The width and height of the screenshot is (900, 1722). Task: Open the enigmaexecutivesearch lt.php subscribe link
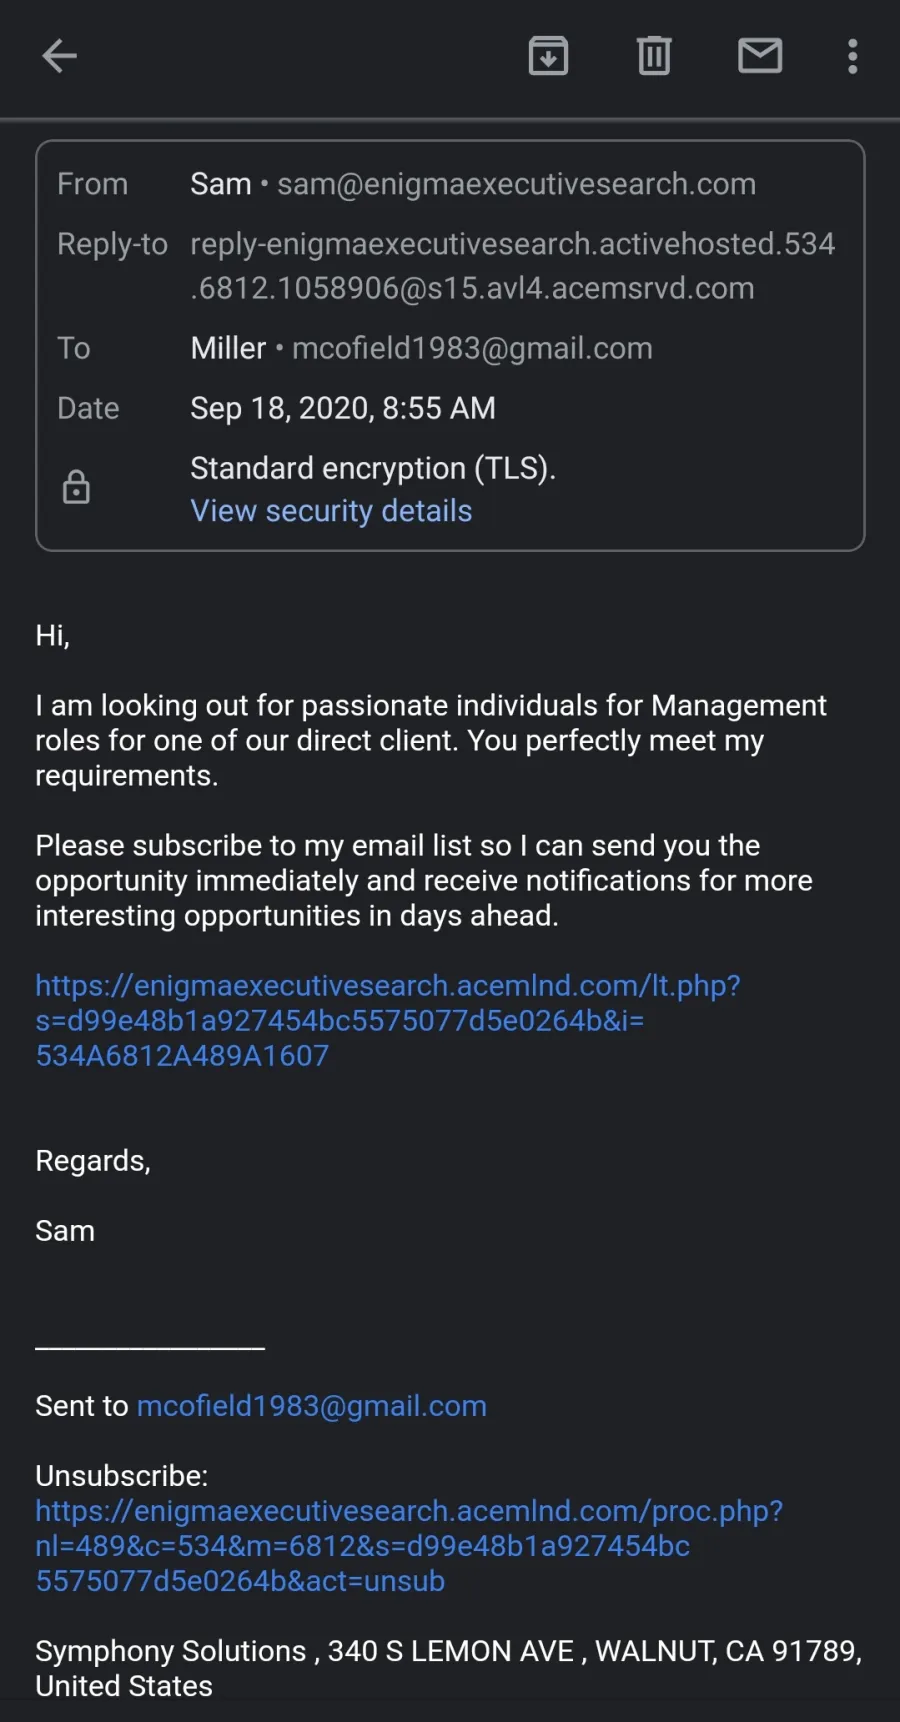[x=388, y=1021]
